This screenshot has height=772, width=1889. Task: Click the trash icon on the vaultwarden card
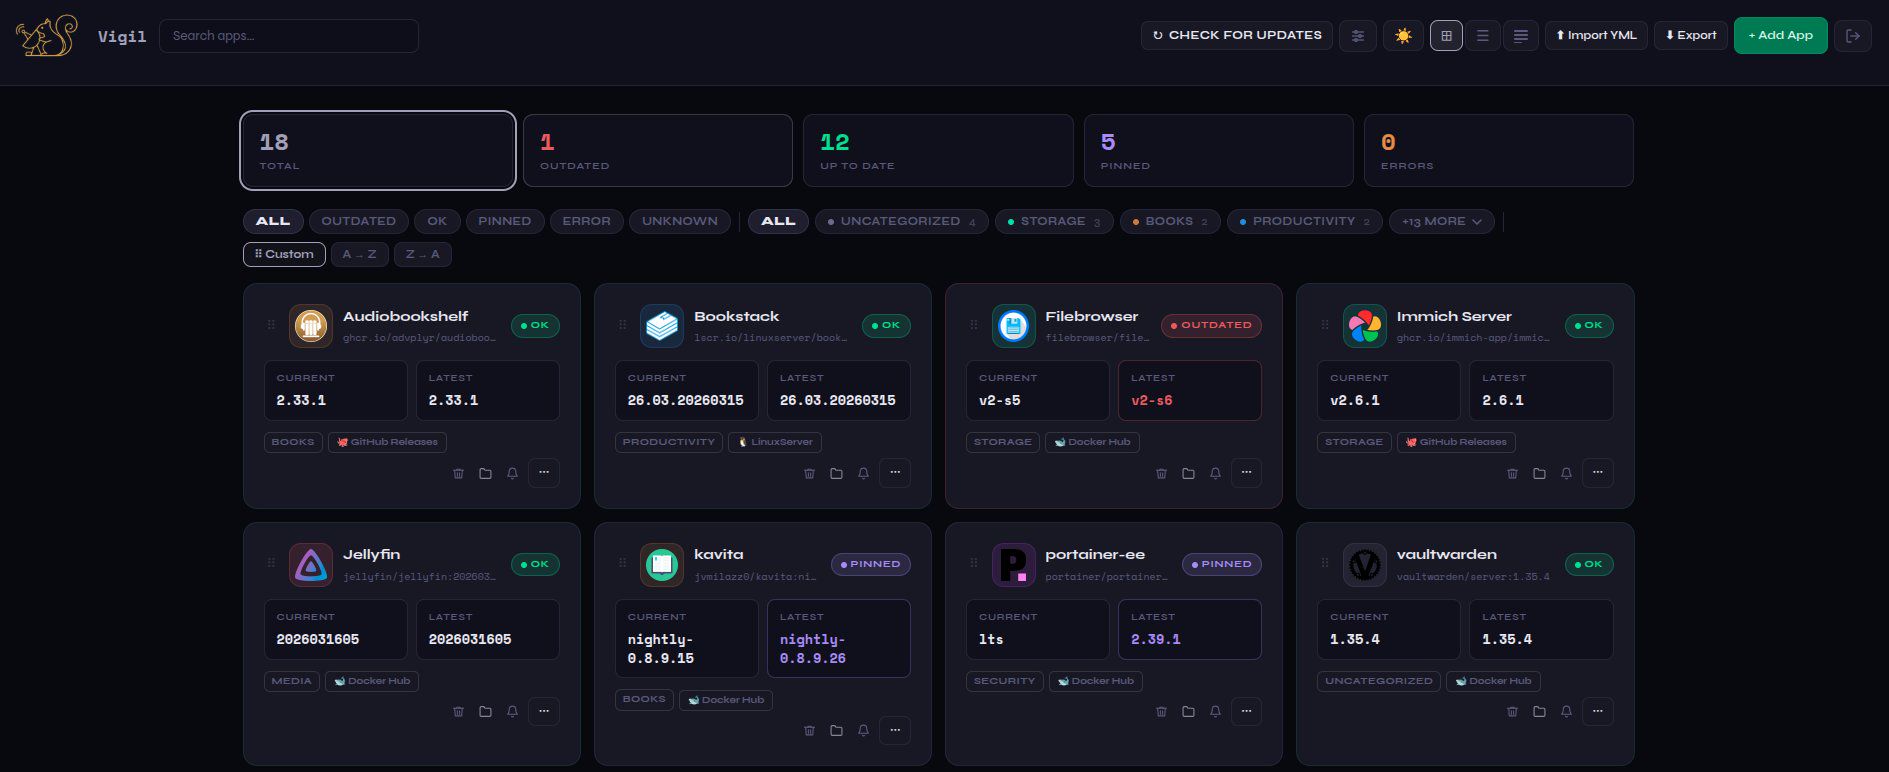point(1512,712)
